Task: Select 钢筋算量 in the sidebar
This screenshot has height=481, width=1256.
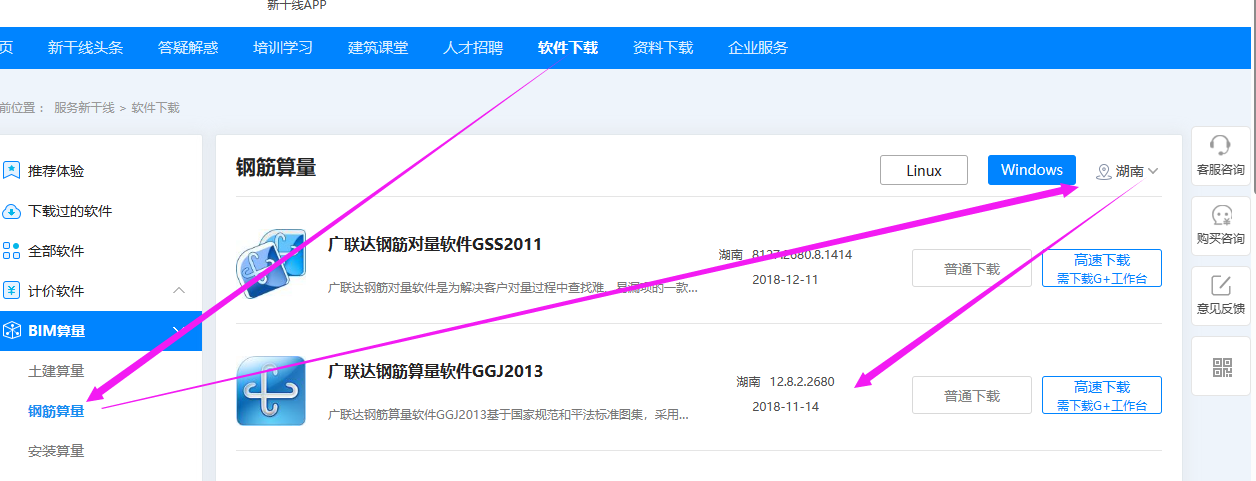Action: click(x=56, y=411)
